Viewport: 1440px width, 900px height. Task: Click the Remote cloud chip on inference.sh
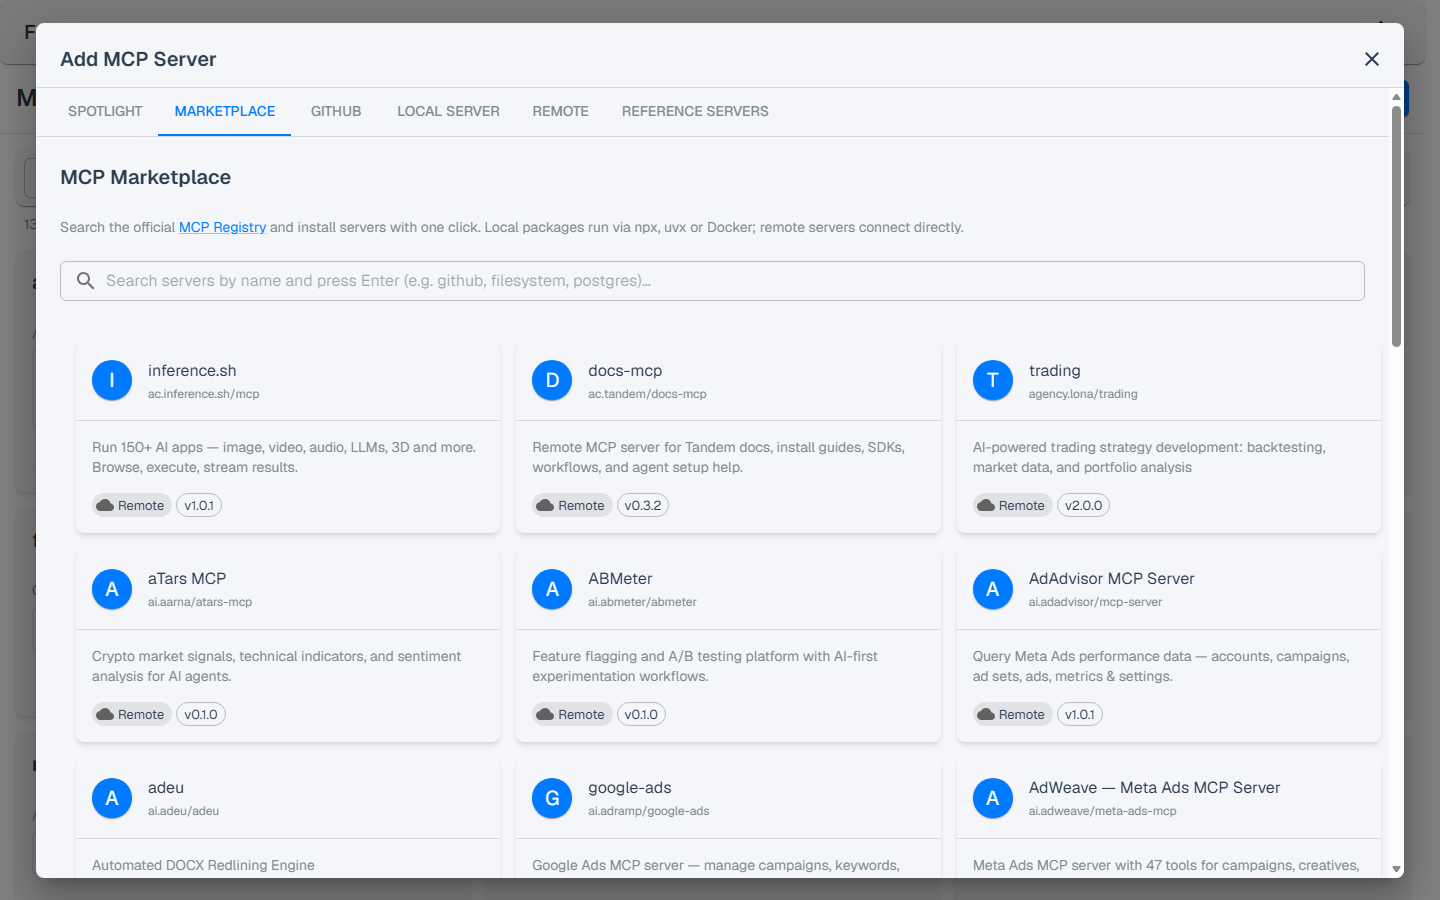point(131,505)
